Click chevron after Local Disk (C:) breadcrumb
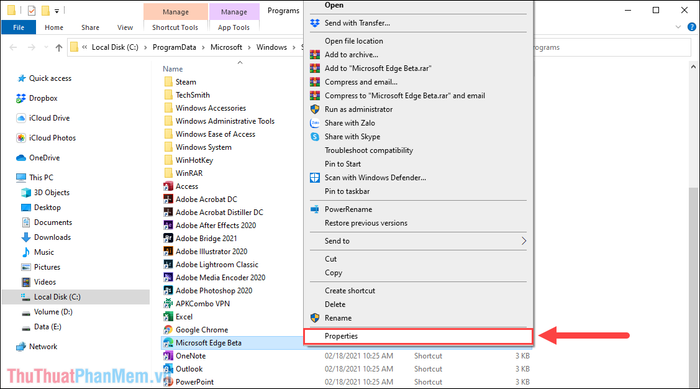Screen dimensions: 700x389 [145, 47]
